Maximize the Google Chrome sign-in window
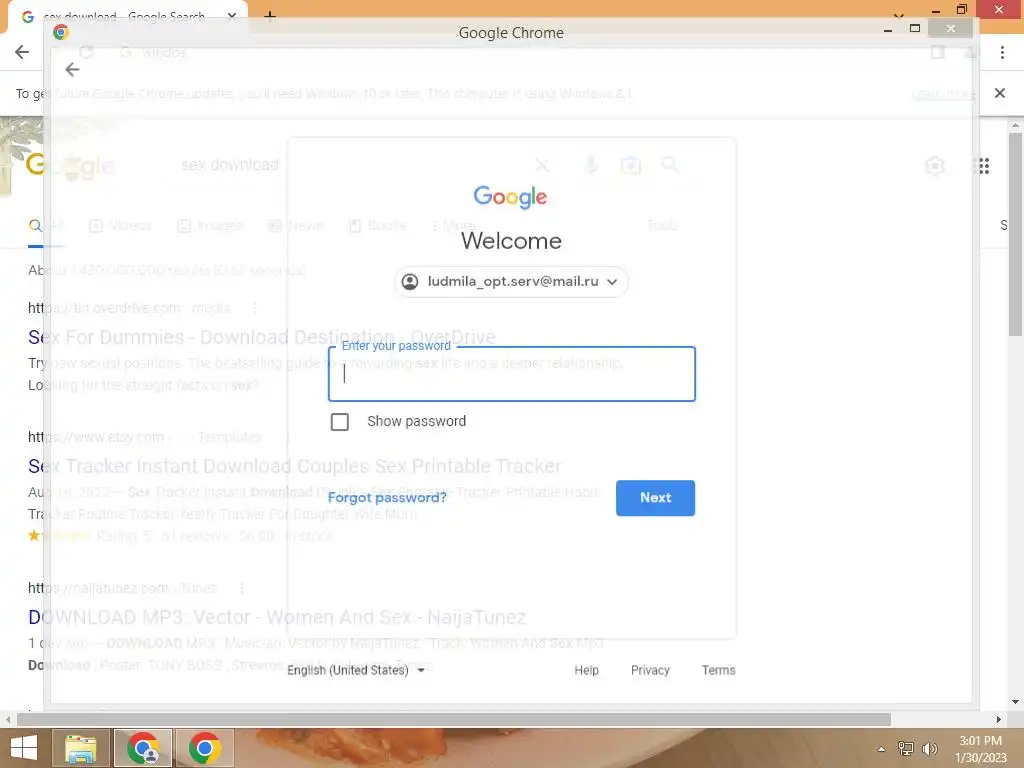The image size is (1024, 768). (x=915, y=29)
